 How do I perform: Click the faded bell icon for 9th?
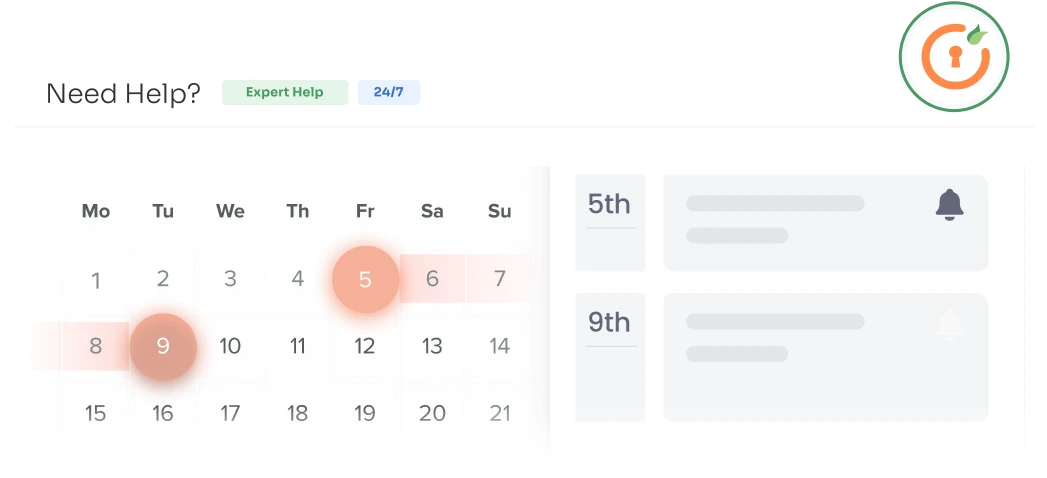[949, 325]
